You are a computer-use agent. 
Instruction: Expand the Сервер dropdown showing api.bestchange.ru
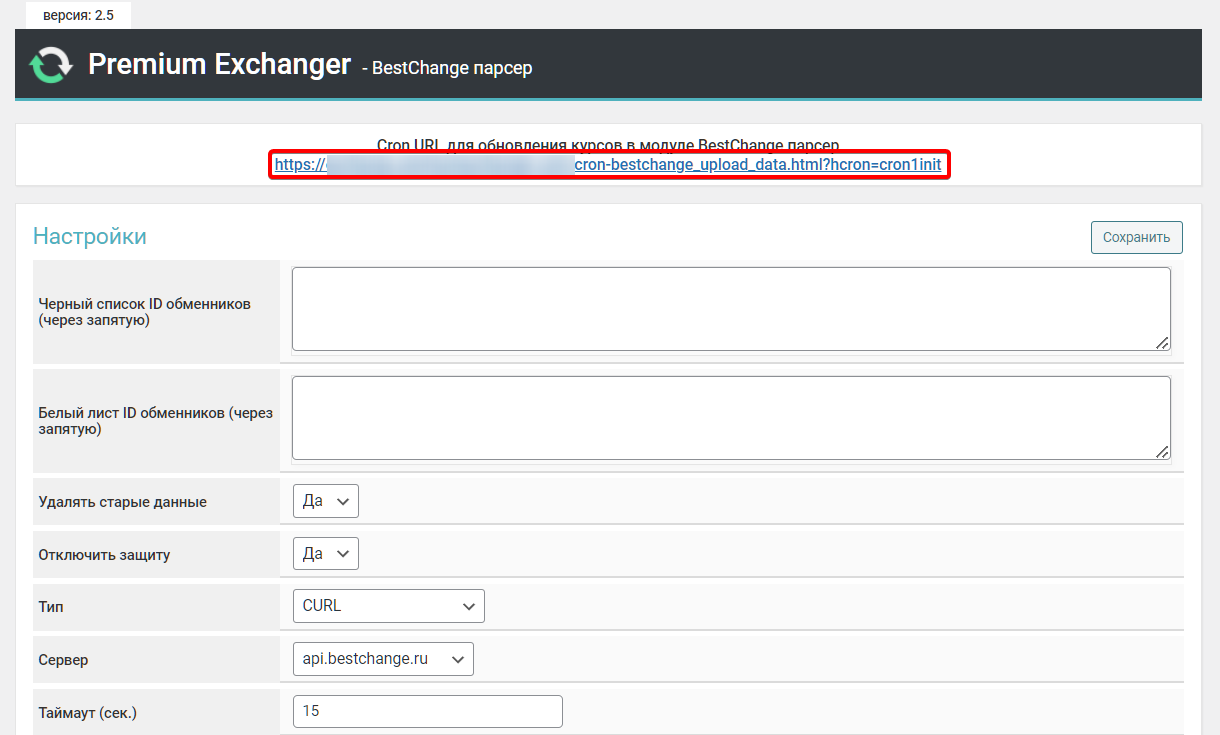tap(383, 659)
